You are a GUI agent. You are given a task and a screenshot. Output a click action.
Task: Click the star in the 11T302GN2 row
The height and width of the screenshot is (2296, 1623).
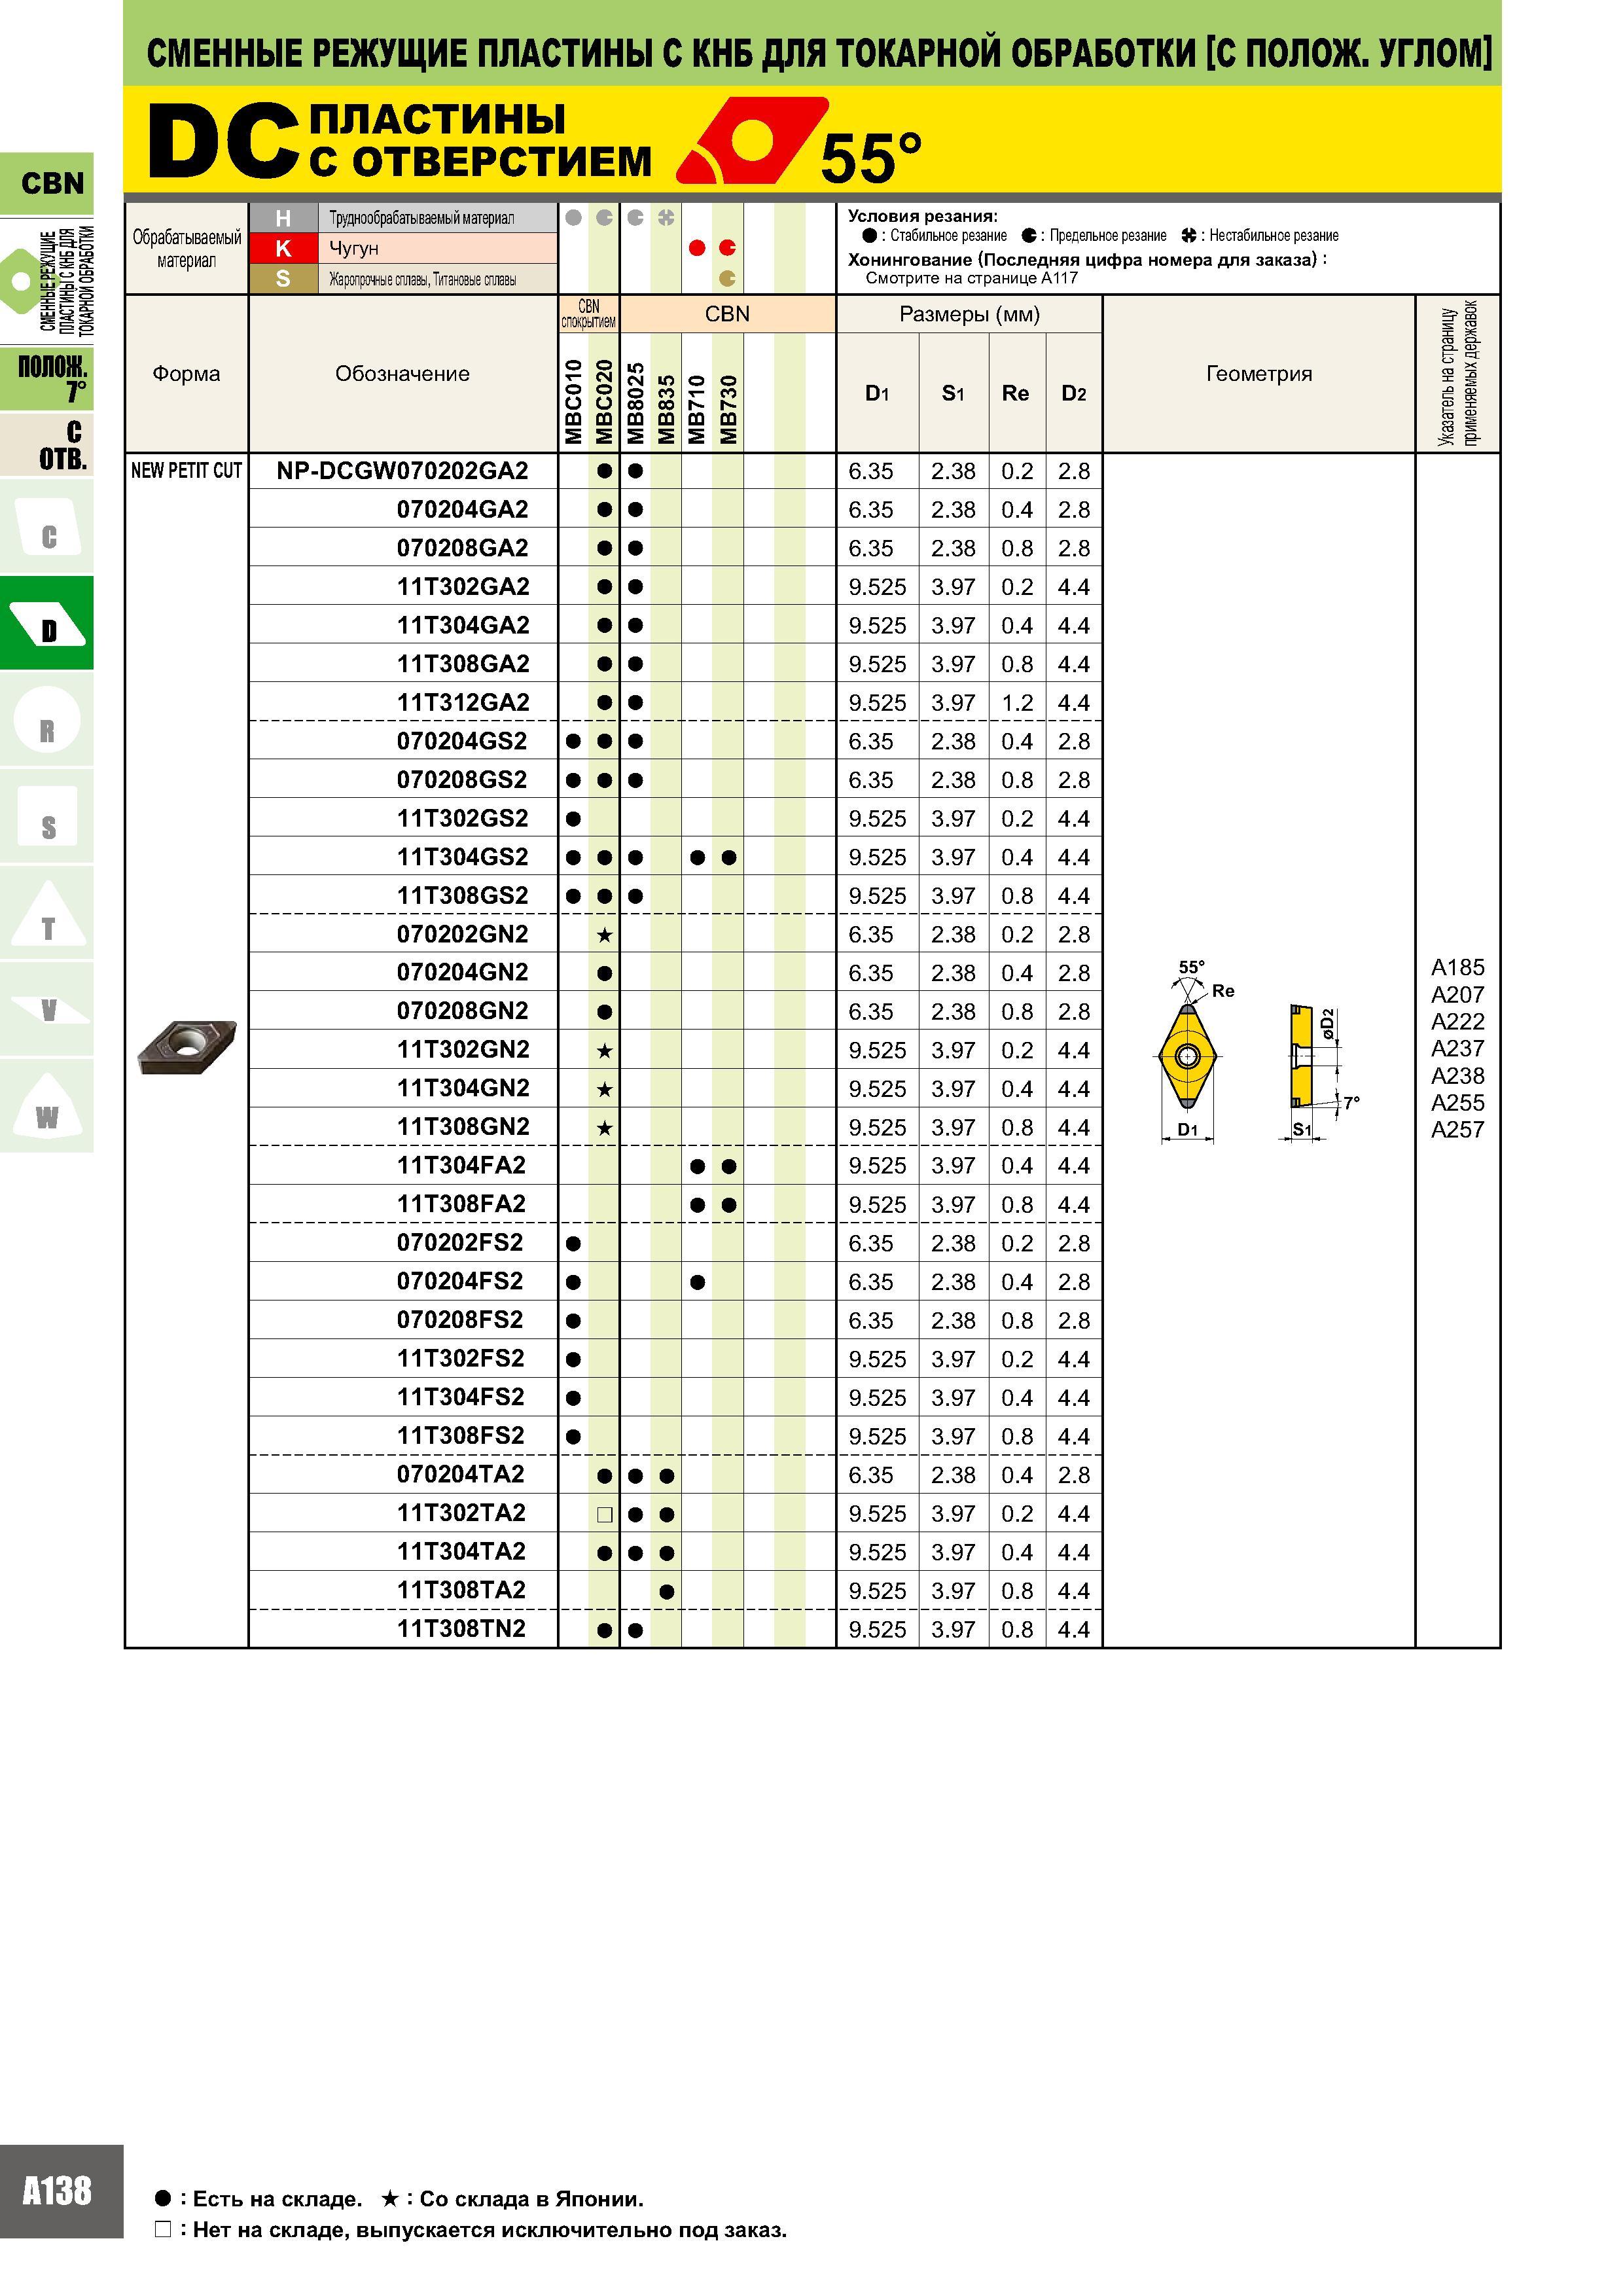click(604, 1051)
